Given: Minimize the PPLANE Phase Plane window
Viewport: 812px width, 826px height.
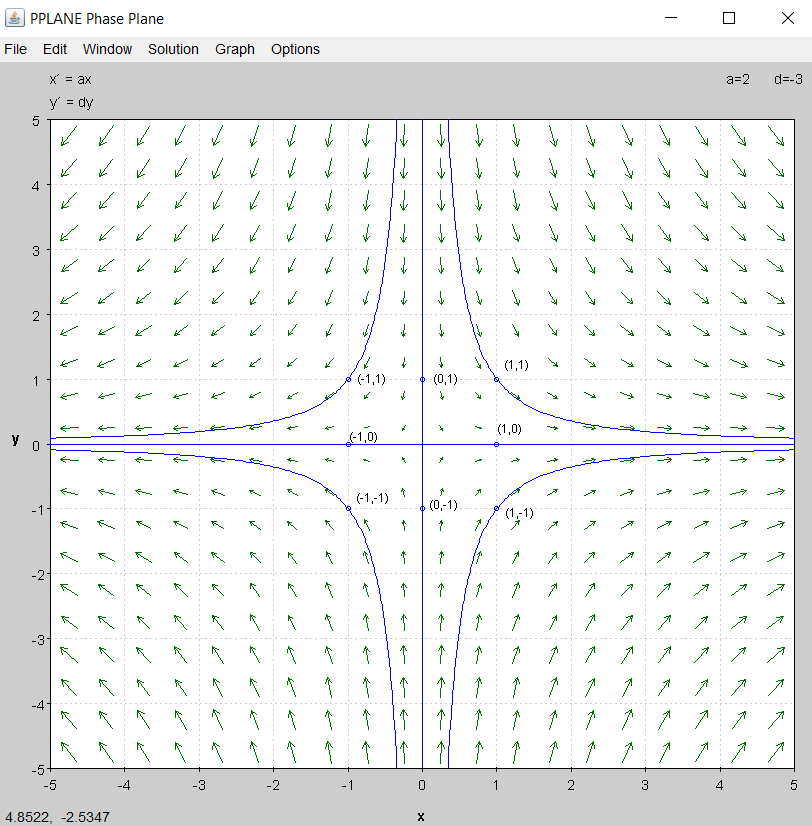Looking at the screenshot, I should pos(670,18).
